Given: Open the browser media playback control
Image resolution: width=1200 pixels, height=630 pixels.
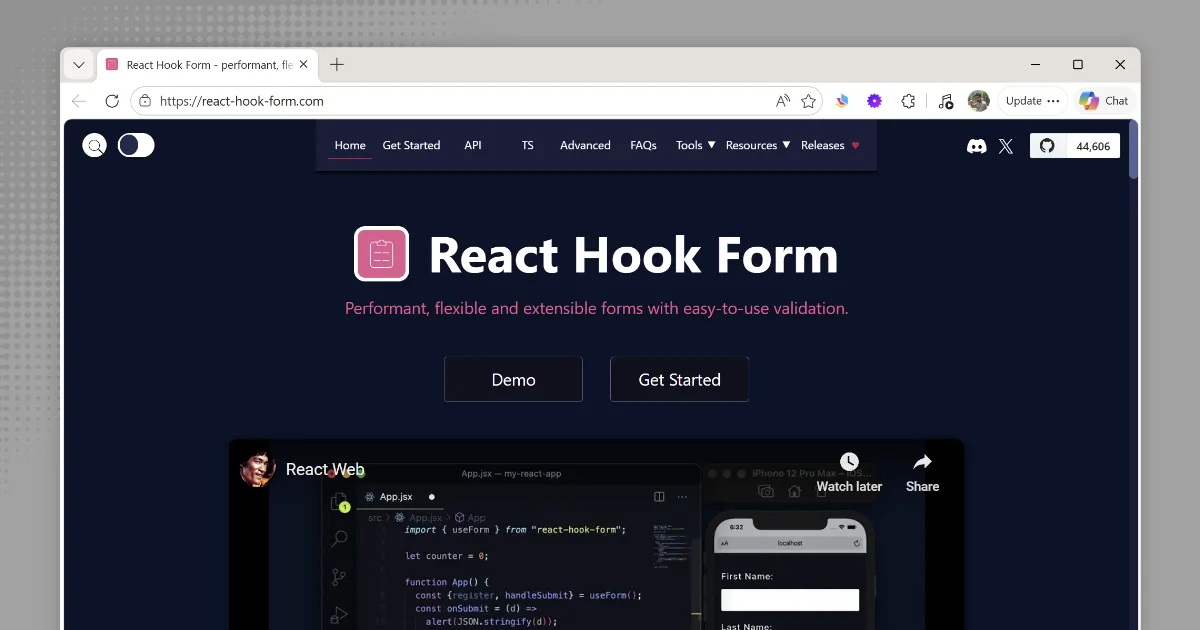Looking at the screenshot, I should (945, 100).
